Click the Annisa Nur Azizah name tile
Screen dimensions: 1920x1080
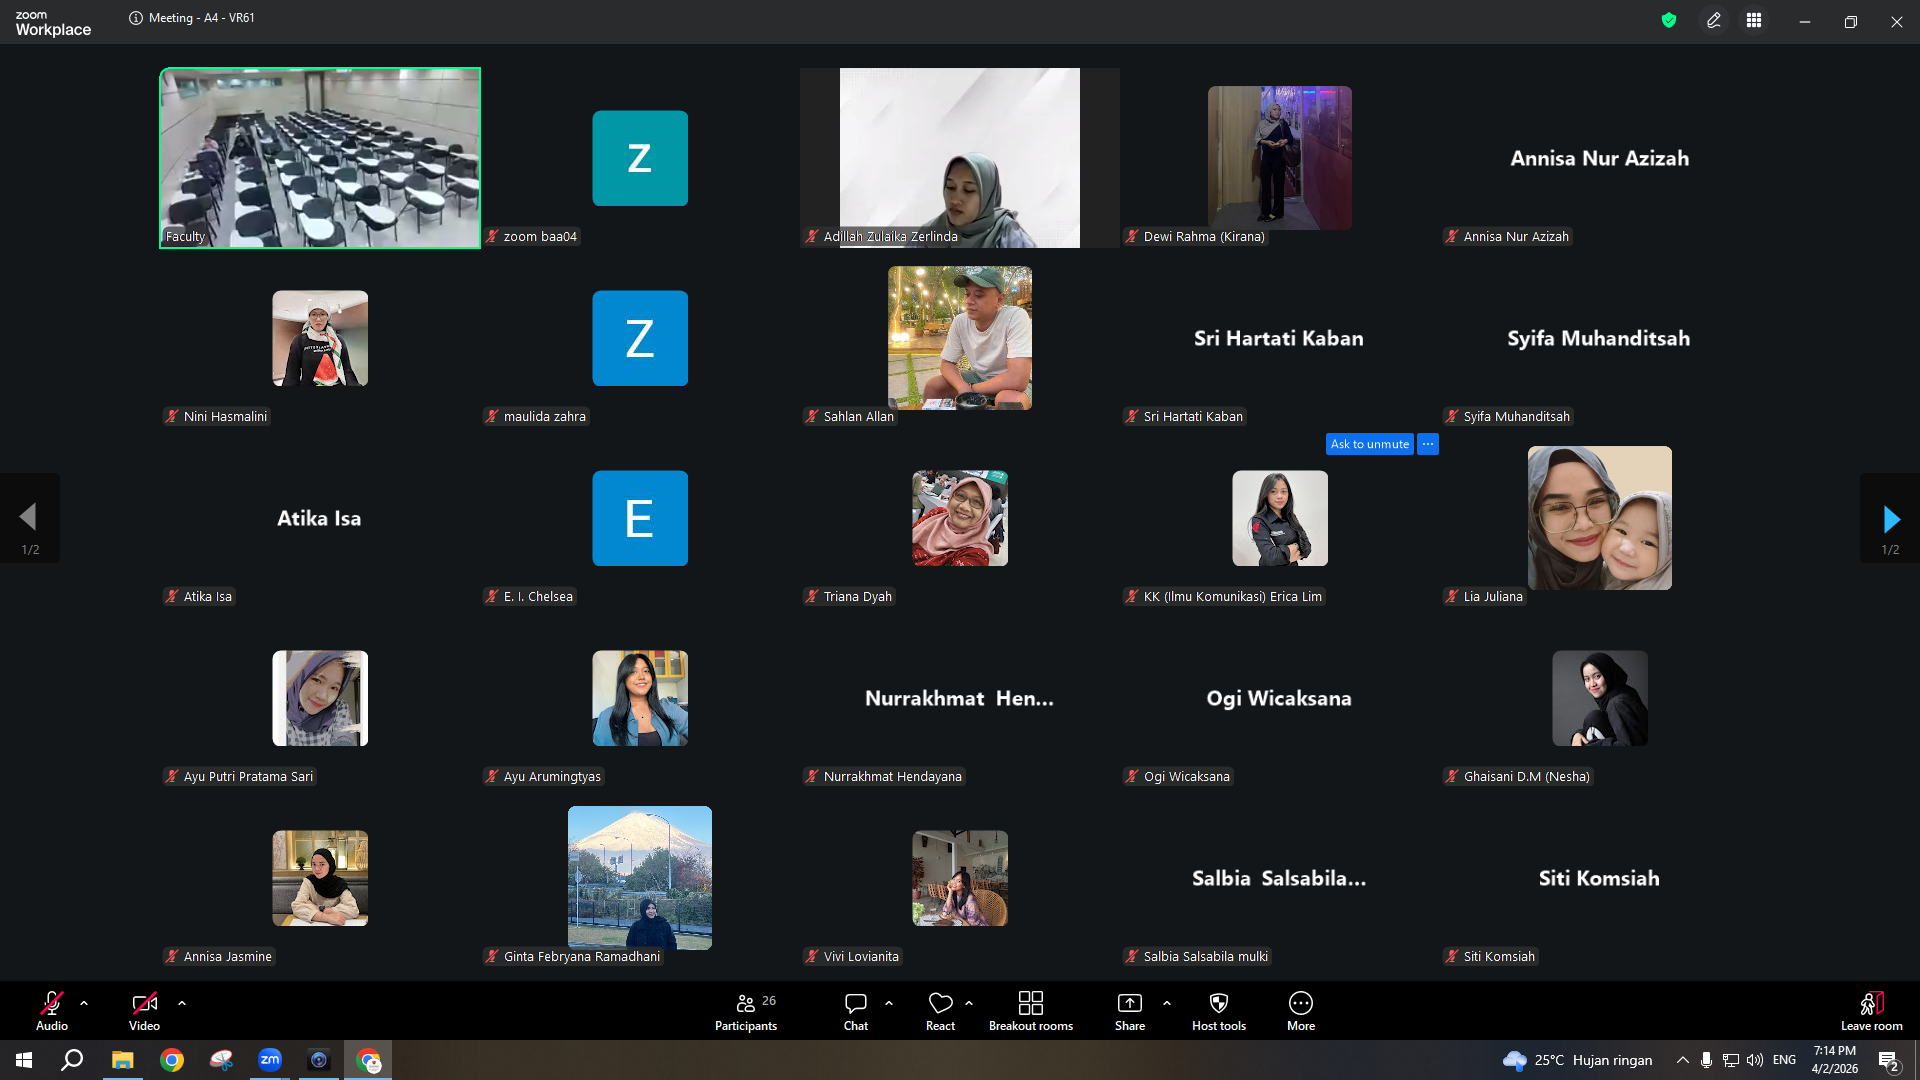1599,158
